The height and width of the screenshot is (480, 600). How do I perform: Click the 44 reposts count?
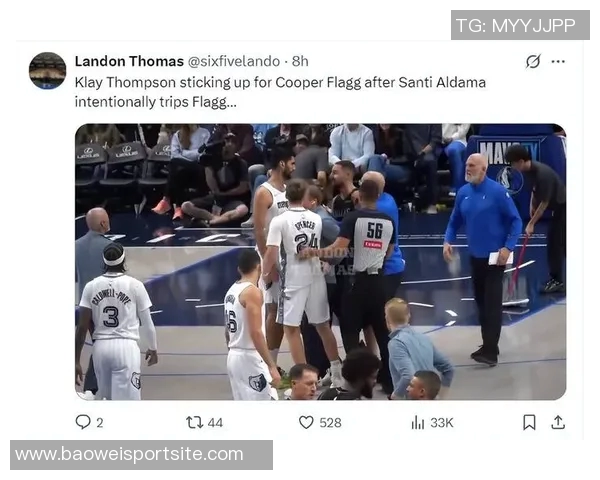coord(215,423)
